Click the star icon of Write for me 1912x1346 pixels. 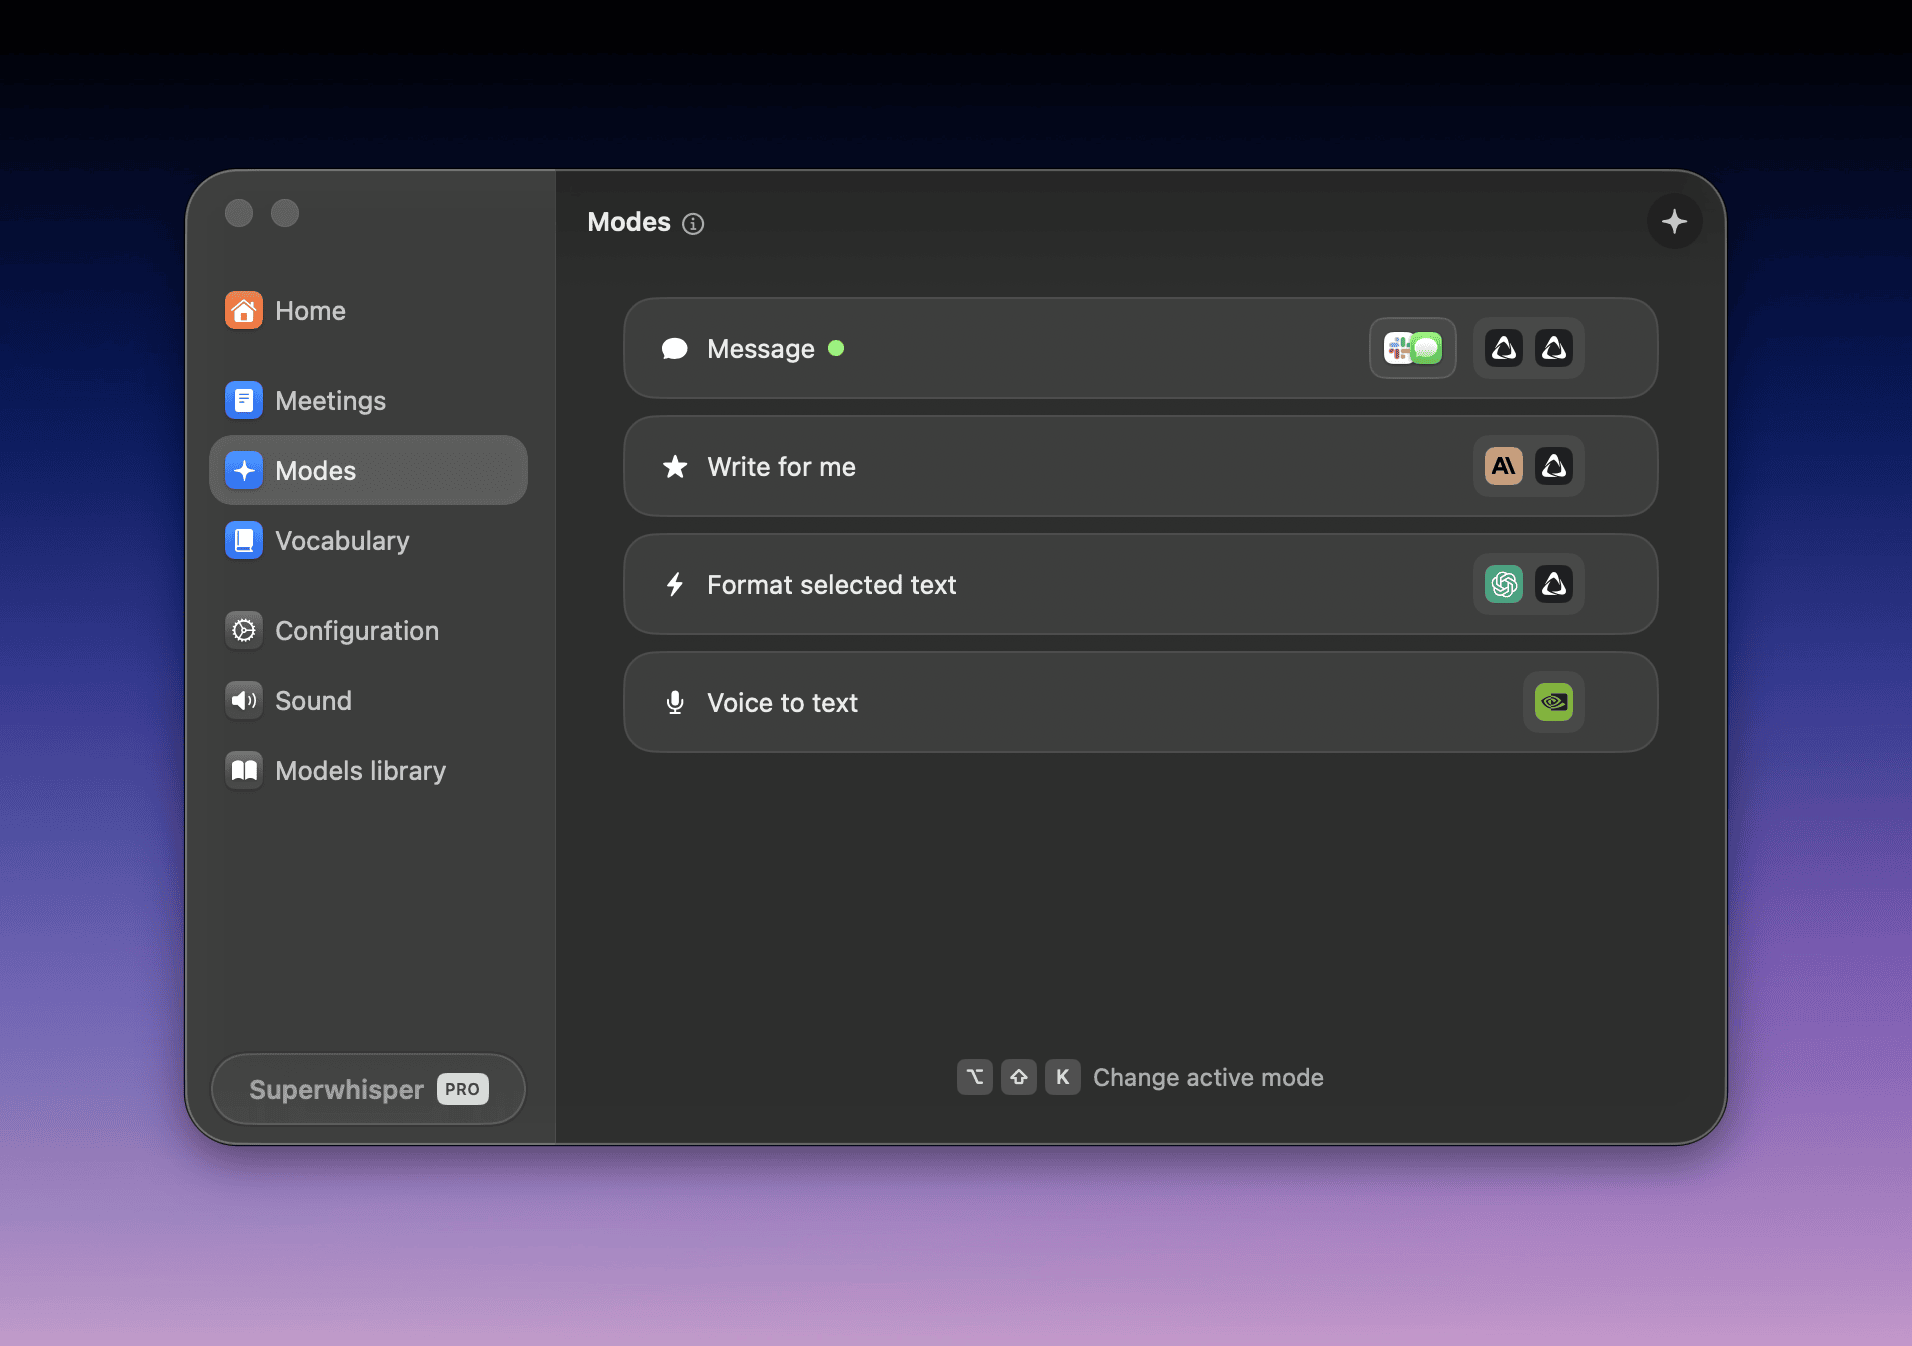[x=675, y=466]
